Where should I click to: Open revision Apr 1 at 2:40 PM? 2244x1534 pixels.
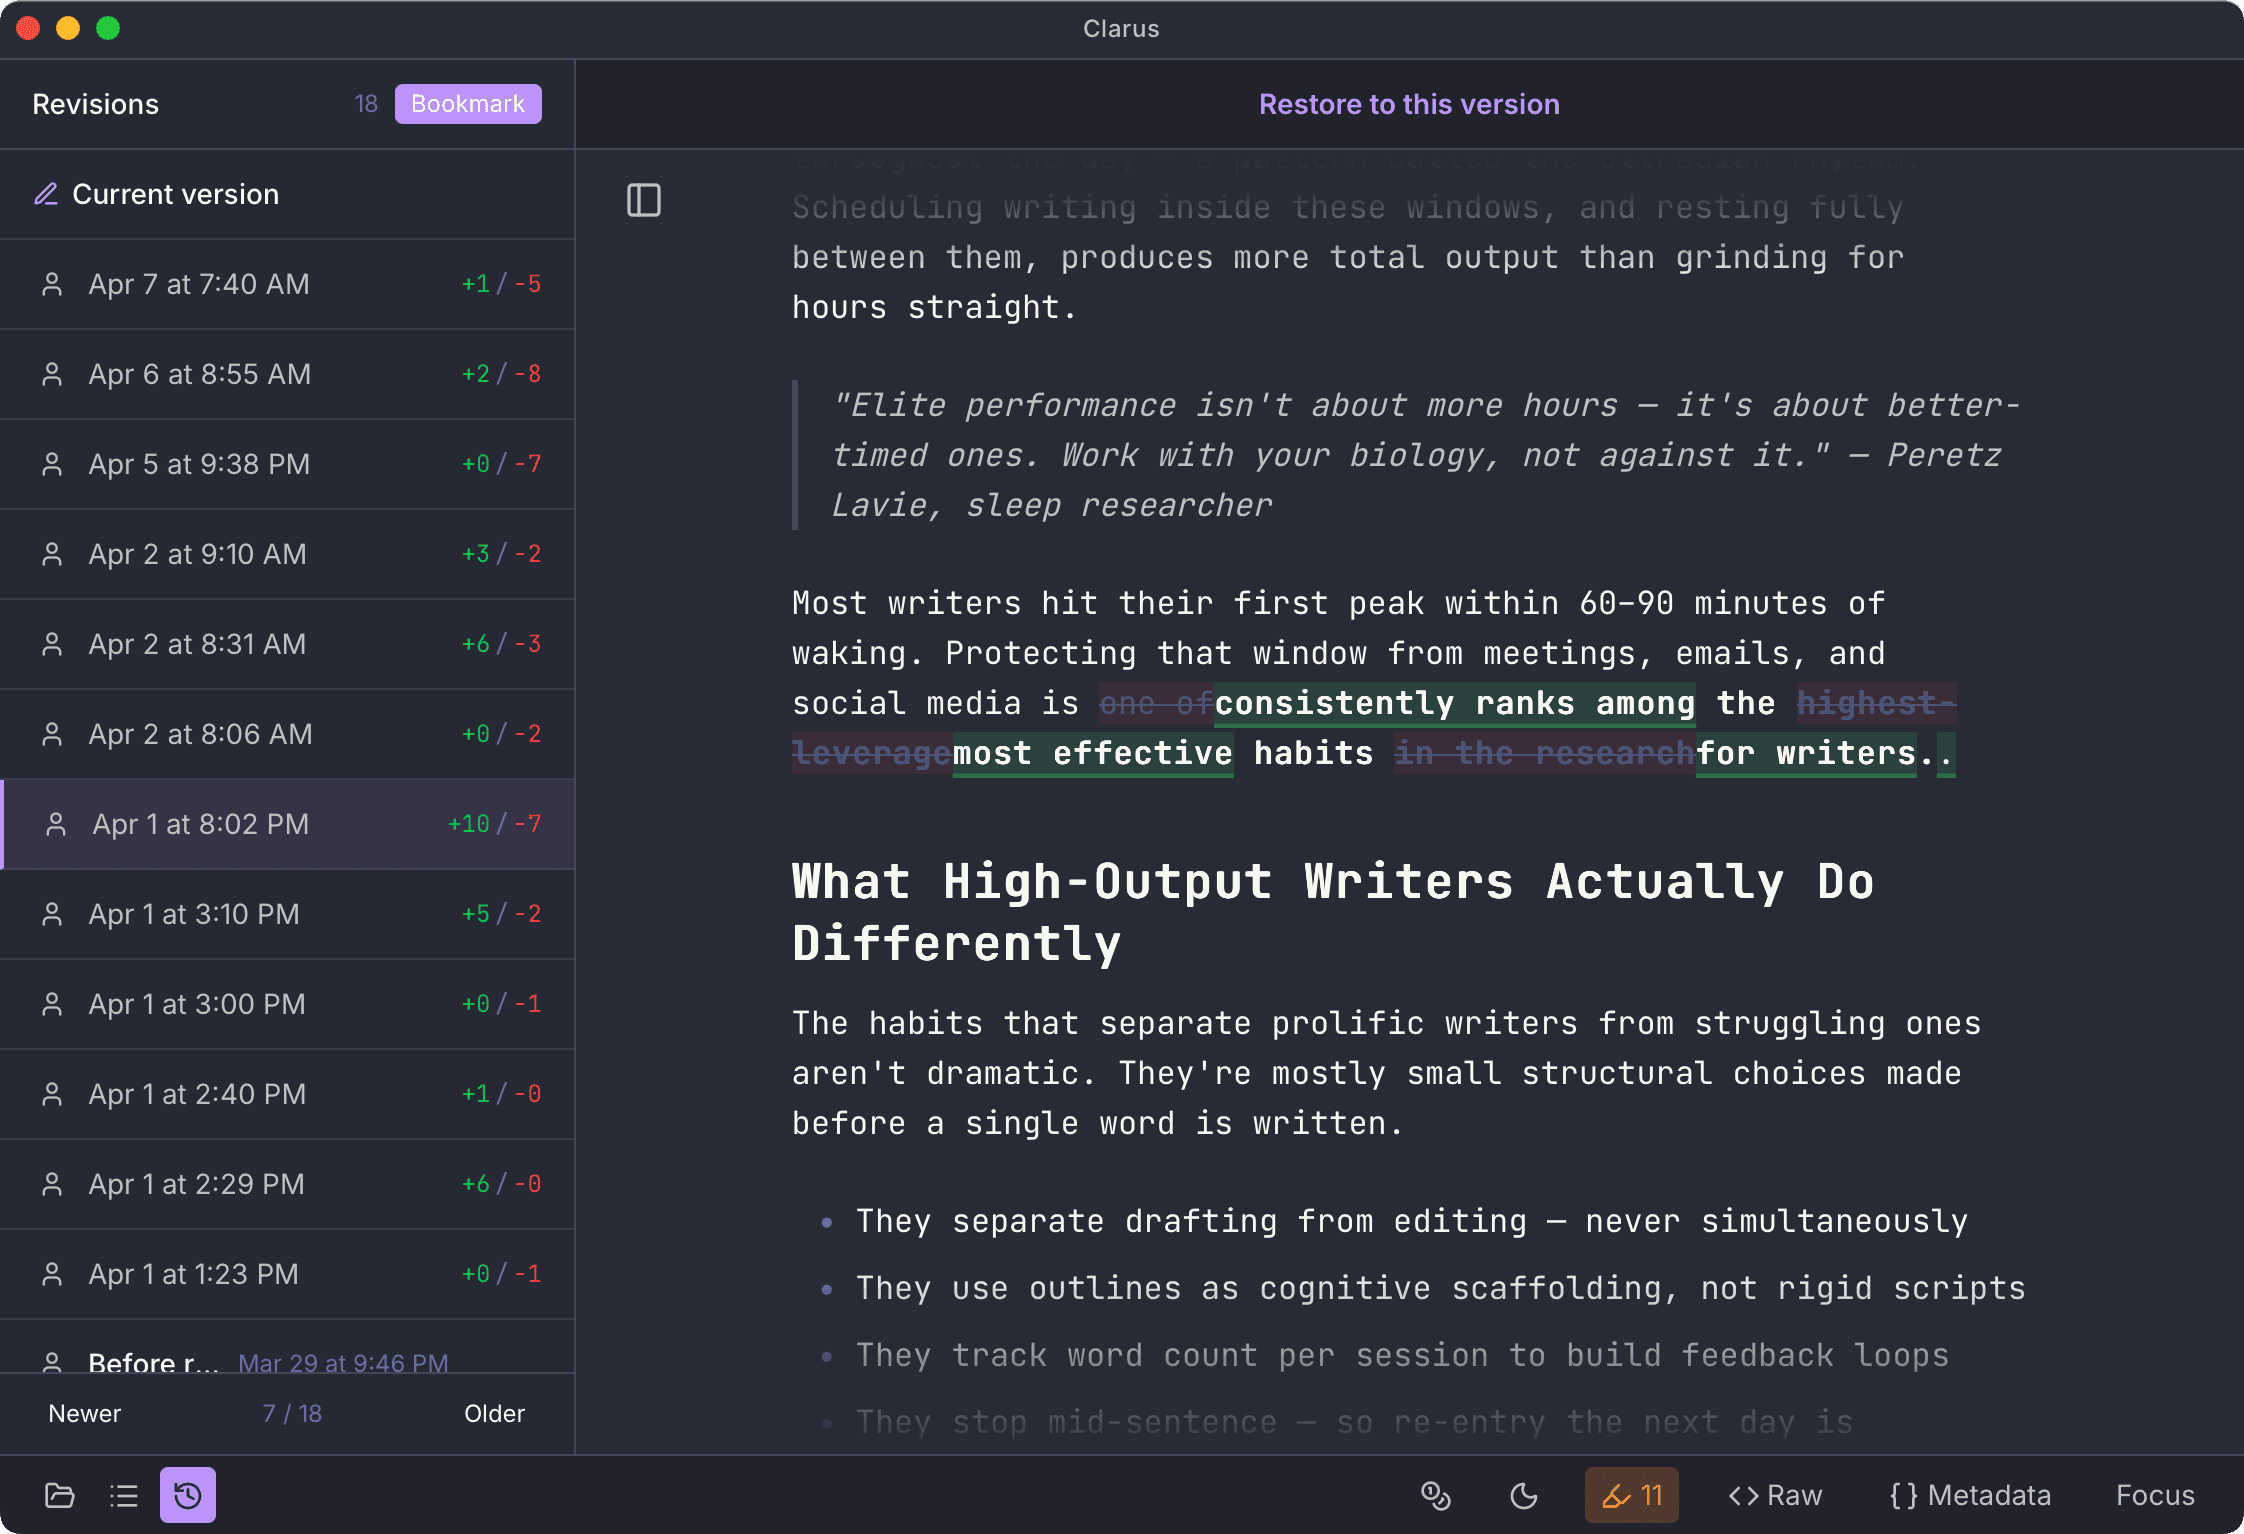(x=287, y=1094)
